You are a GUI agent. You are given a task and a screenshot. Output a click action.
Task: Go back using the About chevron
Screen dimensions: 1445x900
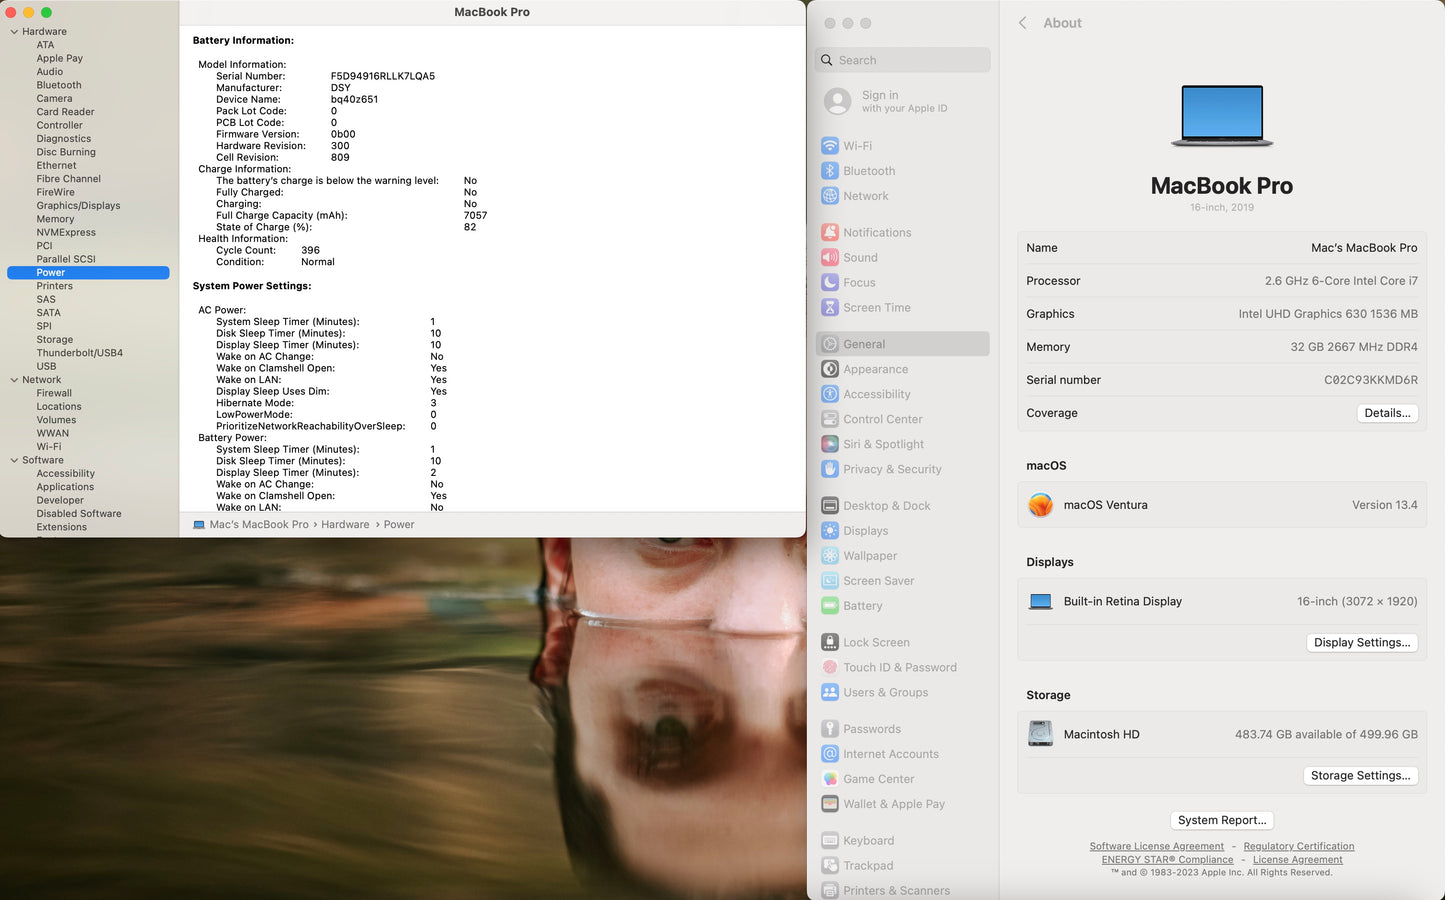(x=1022, y=23)
